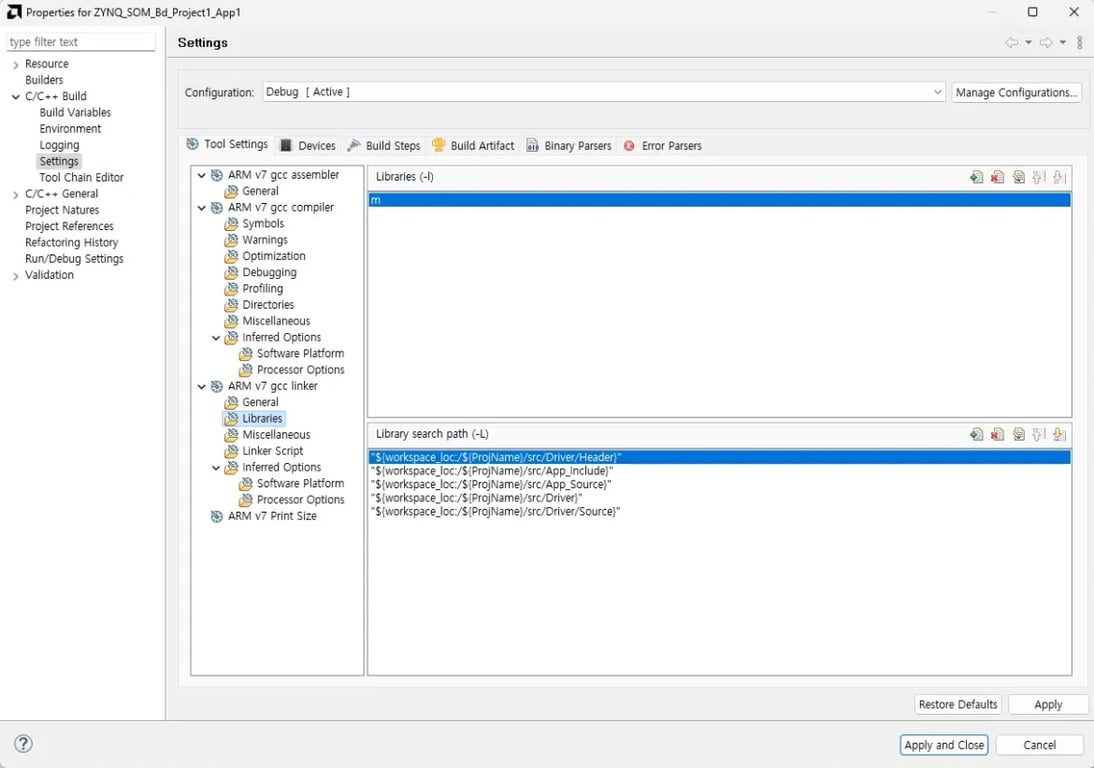This screenshot has height=768, width=1094.
Task: Open the Environment page
Action: pyautogui.click(x=70, y=129)
